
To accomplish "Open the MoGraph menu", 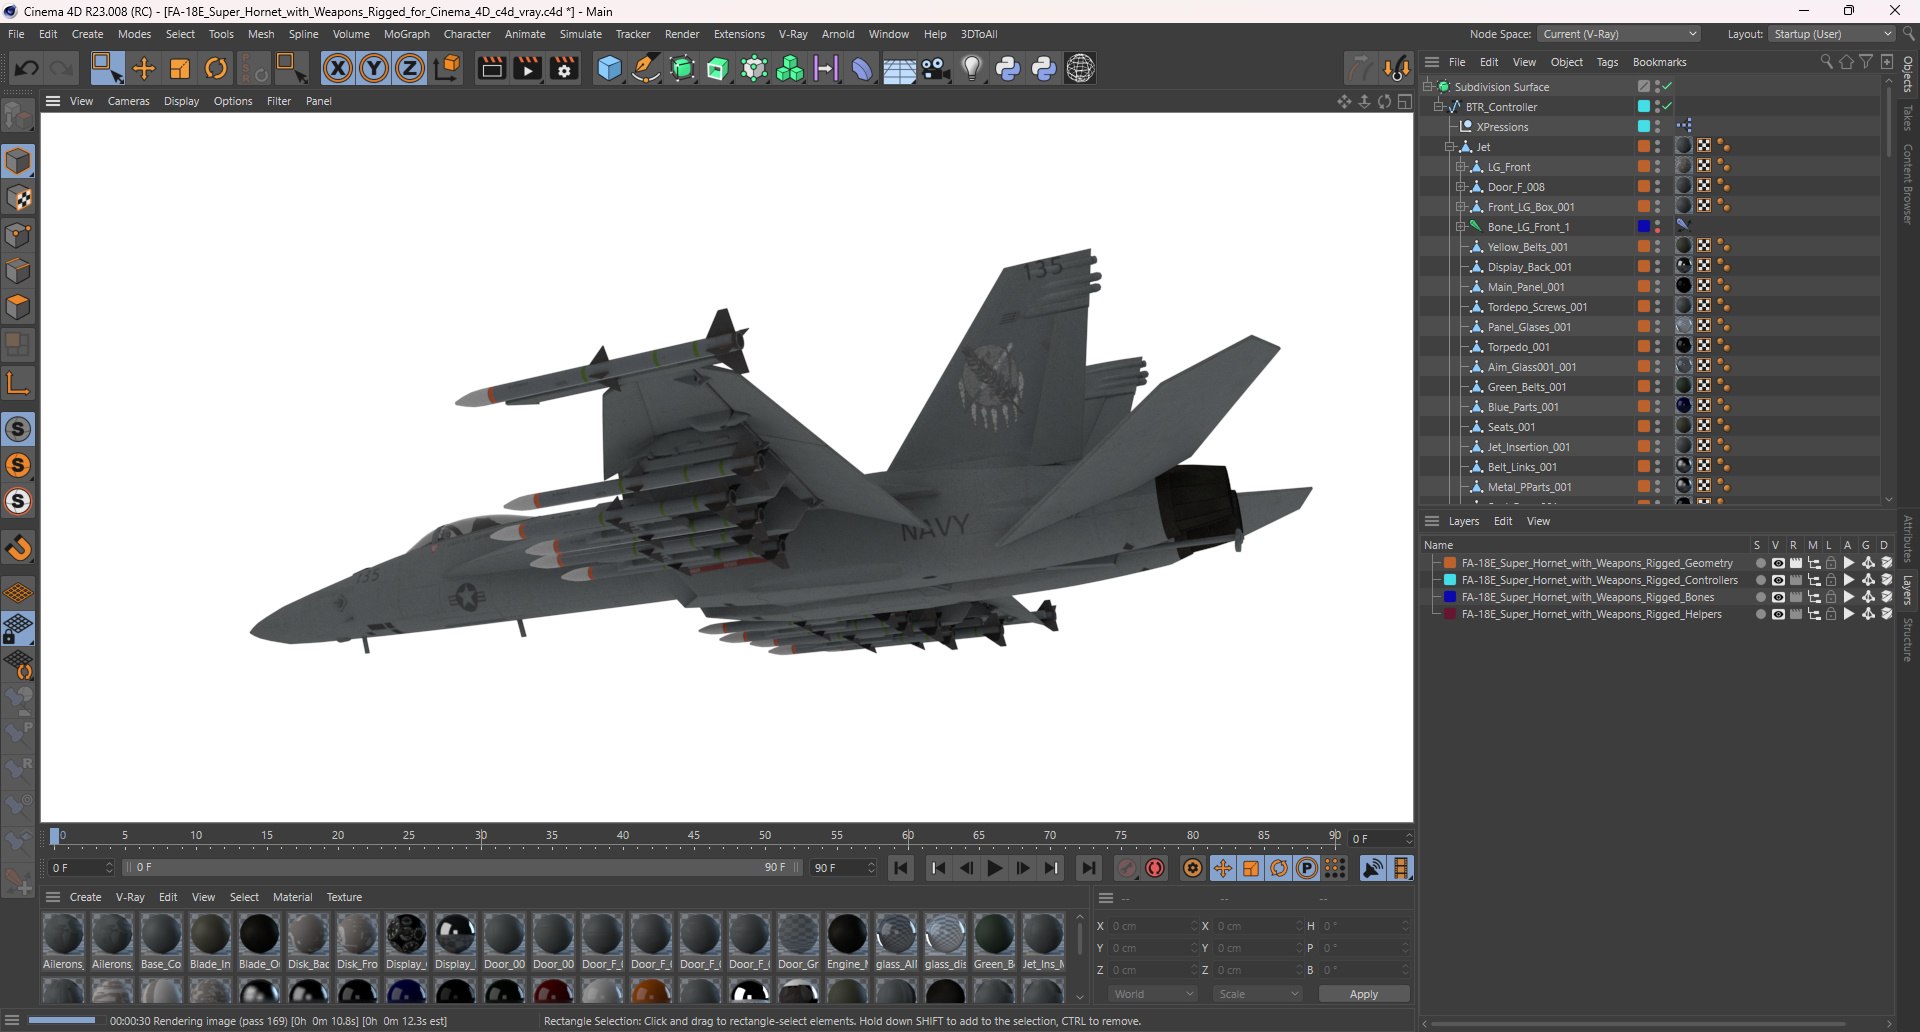I will click(407, 34).
